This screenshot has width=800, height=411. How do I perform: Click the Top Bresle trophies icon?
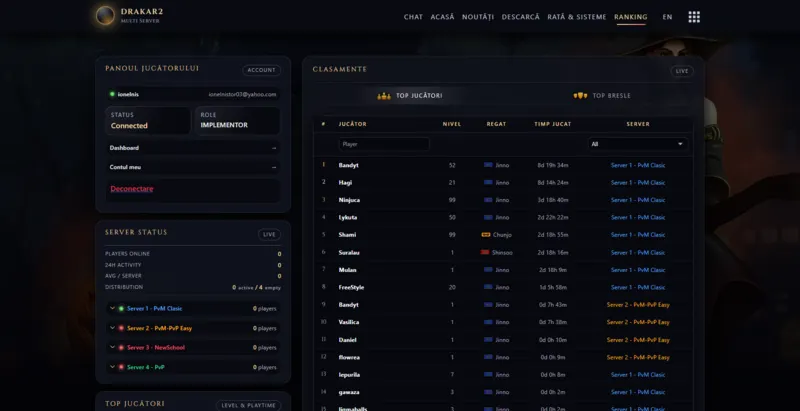click(x=580, y=96)
